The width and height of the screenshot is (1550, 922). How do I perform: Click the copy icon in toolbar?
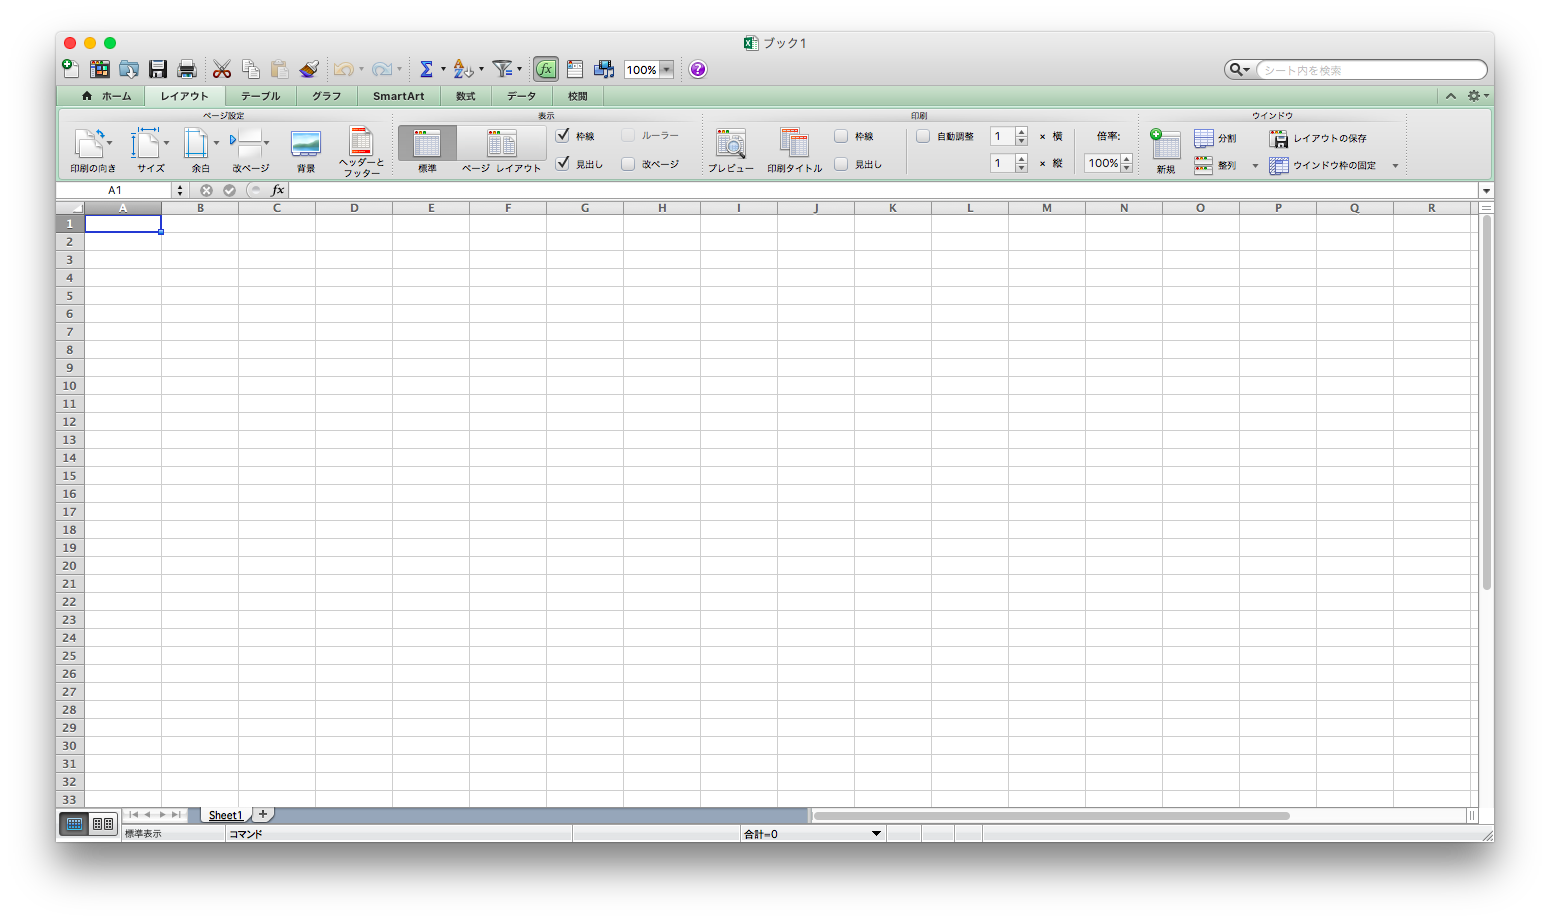tap(251, 69)
